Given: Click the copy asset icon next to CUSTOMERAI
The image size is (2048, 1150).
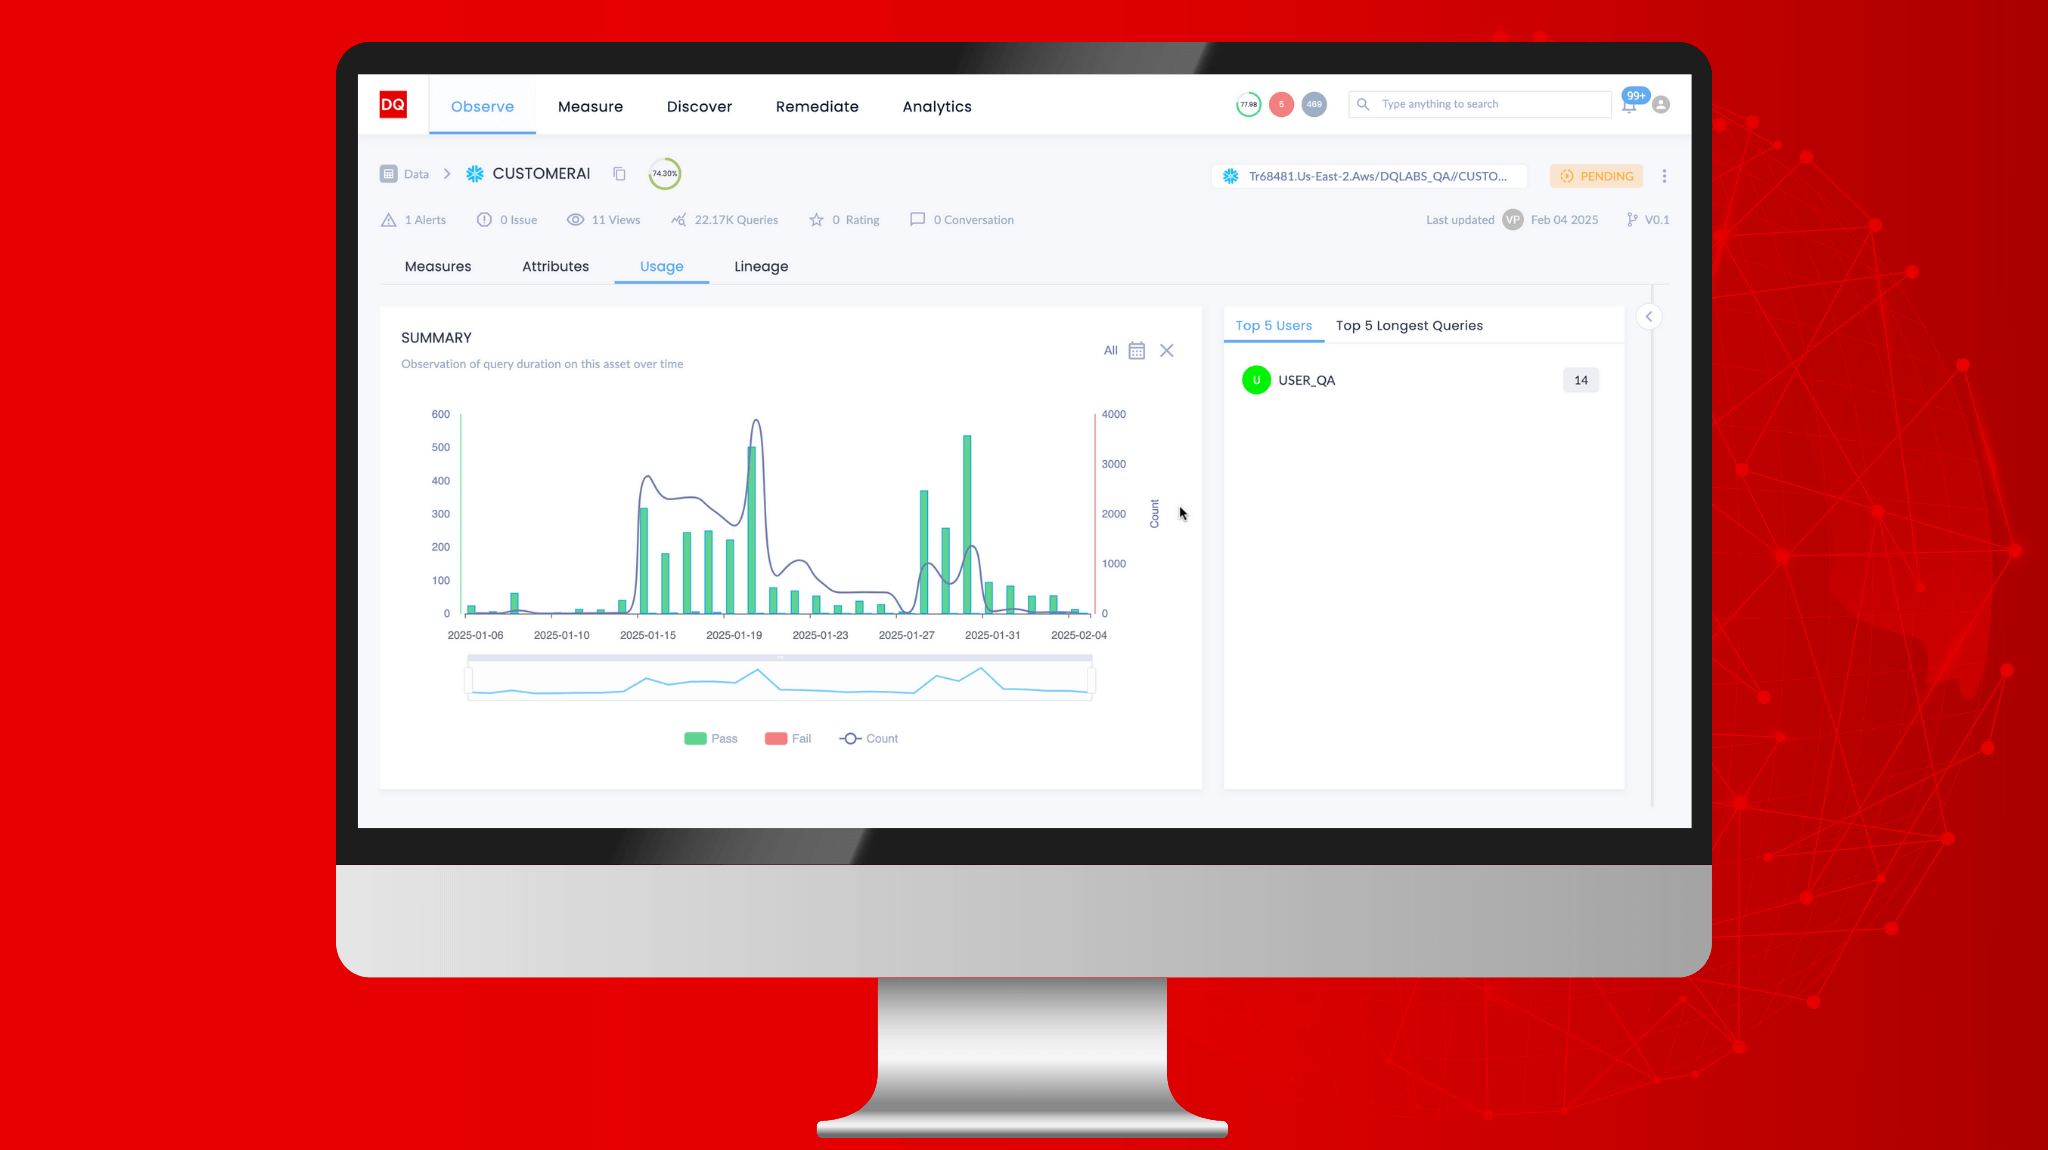Looking at the screenshot, I should [619, 173].
